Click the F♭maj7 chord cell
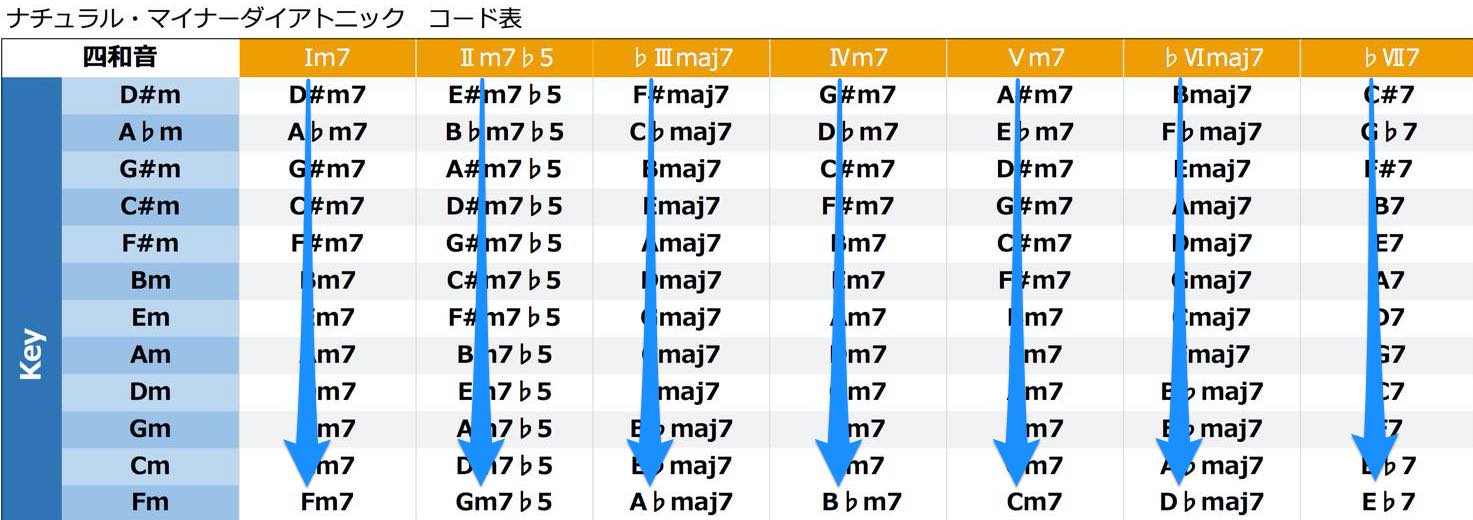The width and height of the screenshot is (1473, 520). 1212,132
